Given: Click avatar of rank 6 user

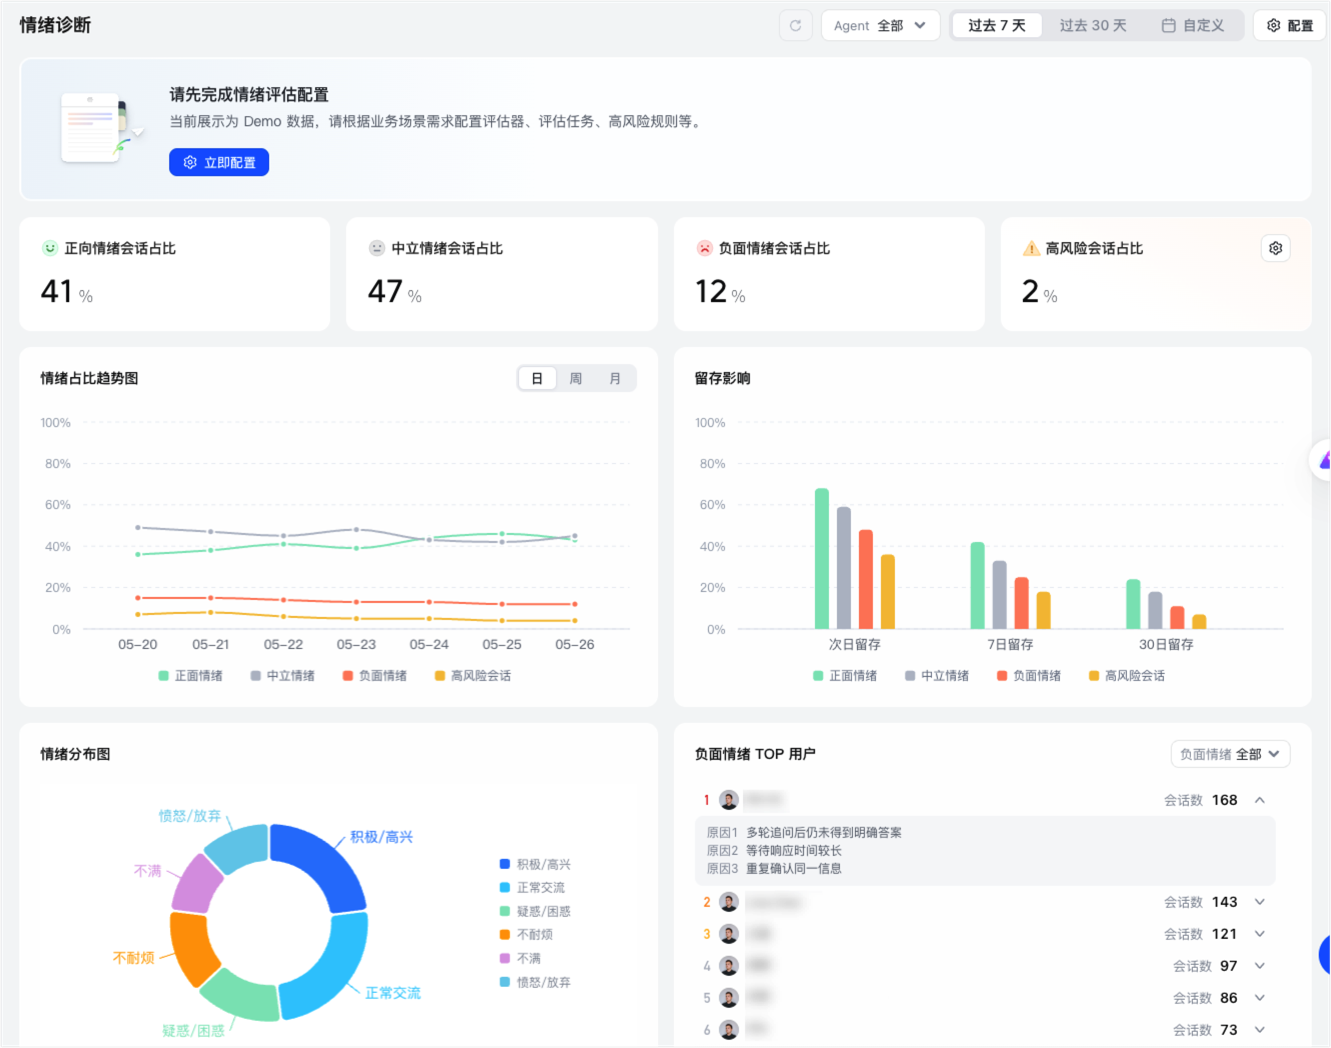Looking at the screenshot, I should coord(729,1030).
